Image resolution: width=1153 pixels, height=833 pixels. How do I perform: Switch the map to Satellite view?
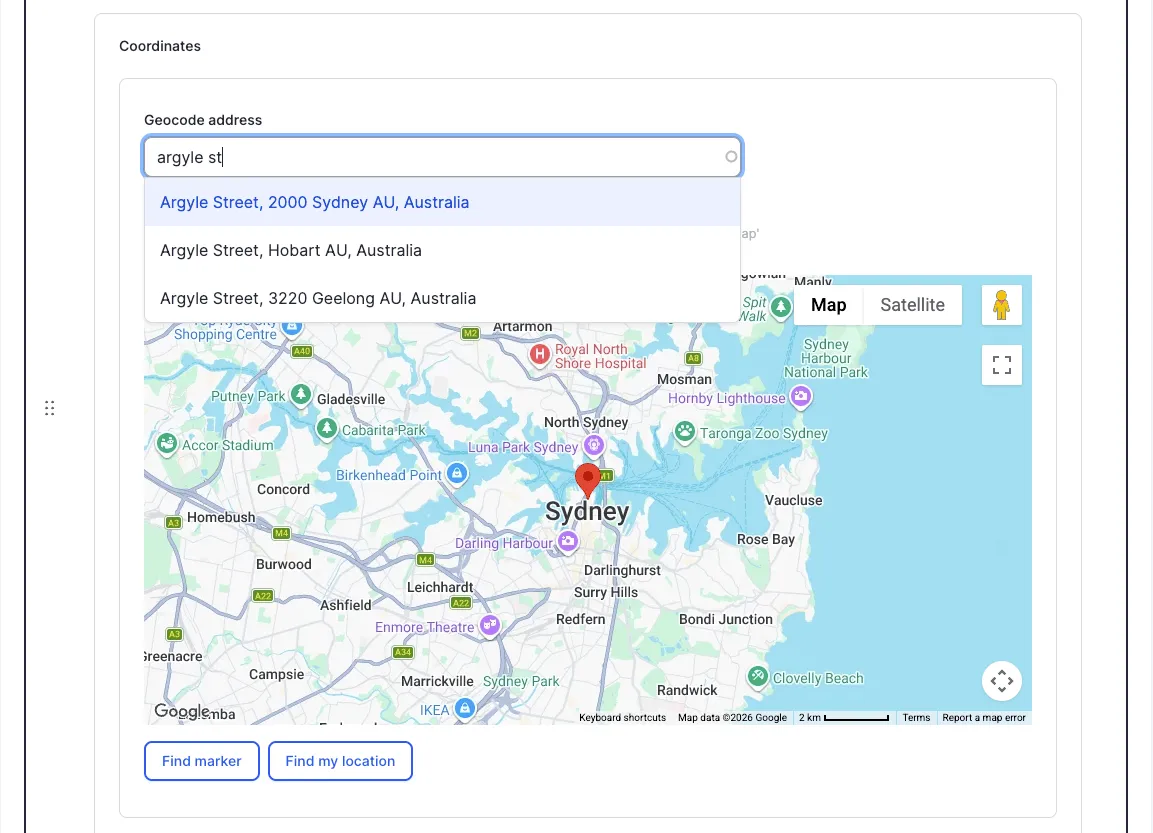click(x=913, y=305)
